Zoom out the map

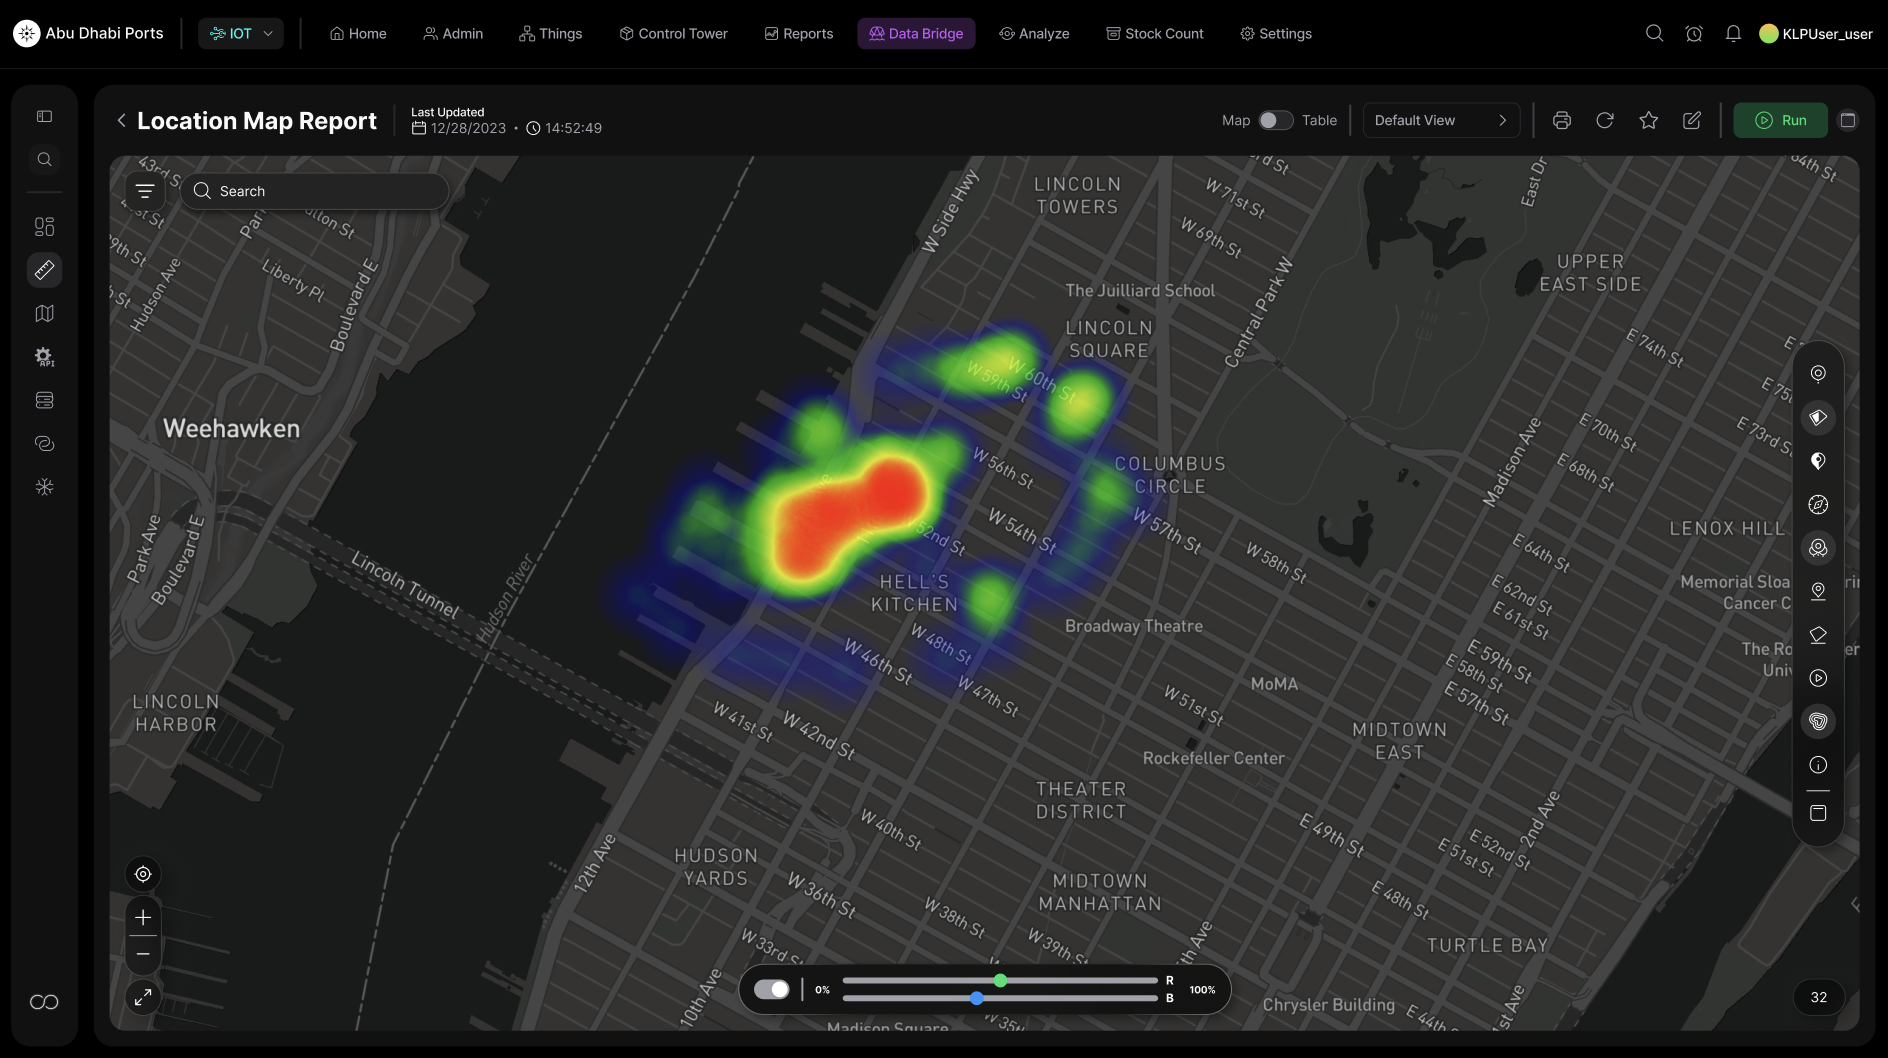143,954
